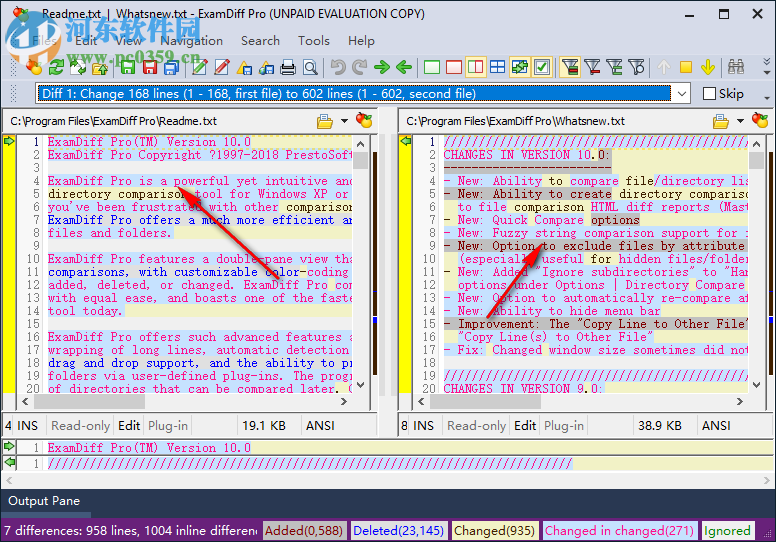Click the Changed in changed(271) legend
The image size is (776, 542).
tap(620, 531)
